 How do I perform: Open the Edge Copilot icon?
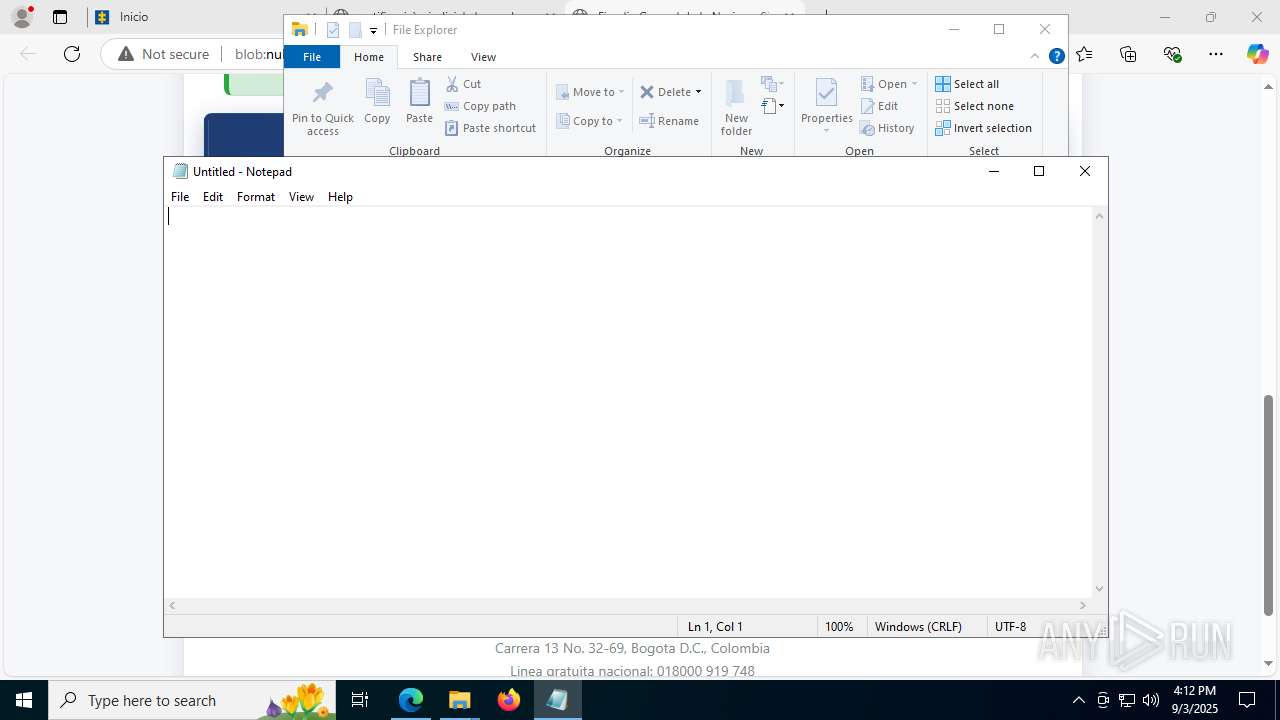(1257, 54)
